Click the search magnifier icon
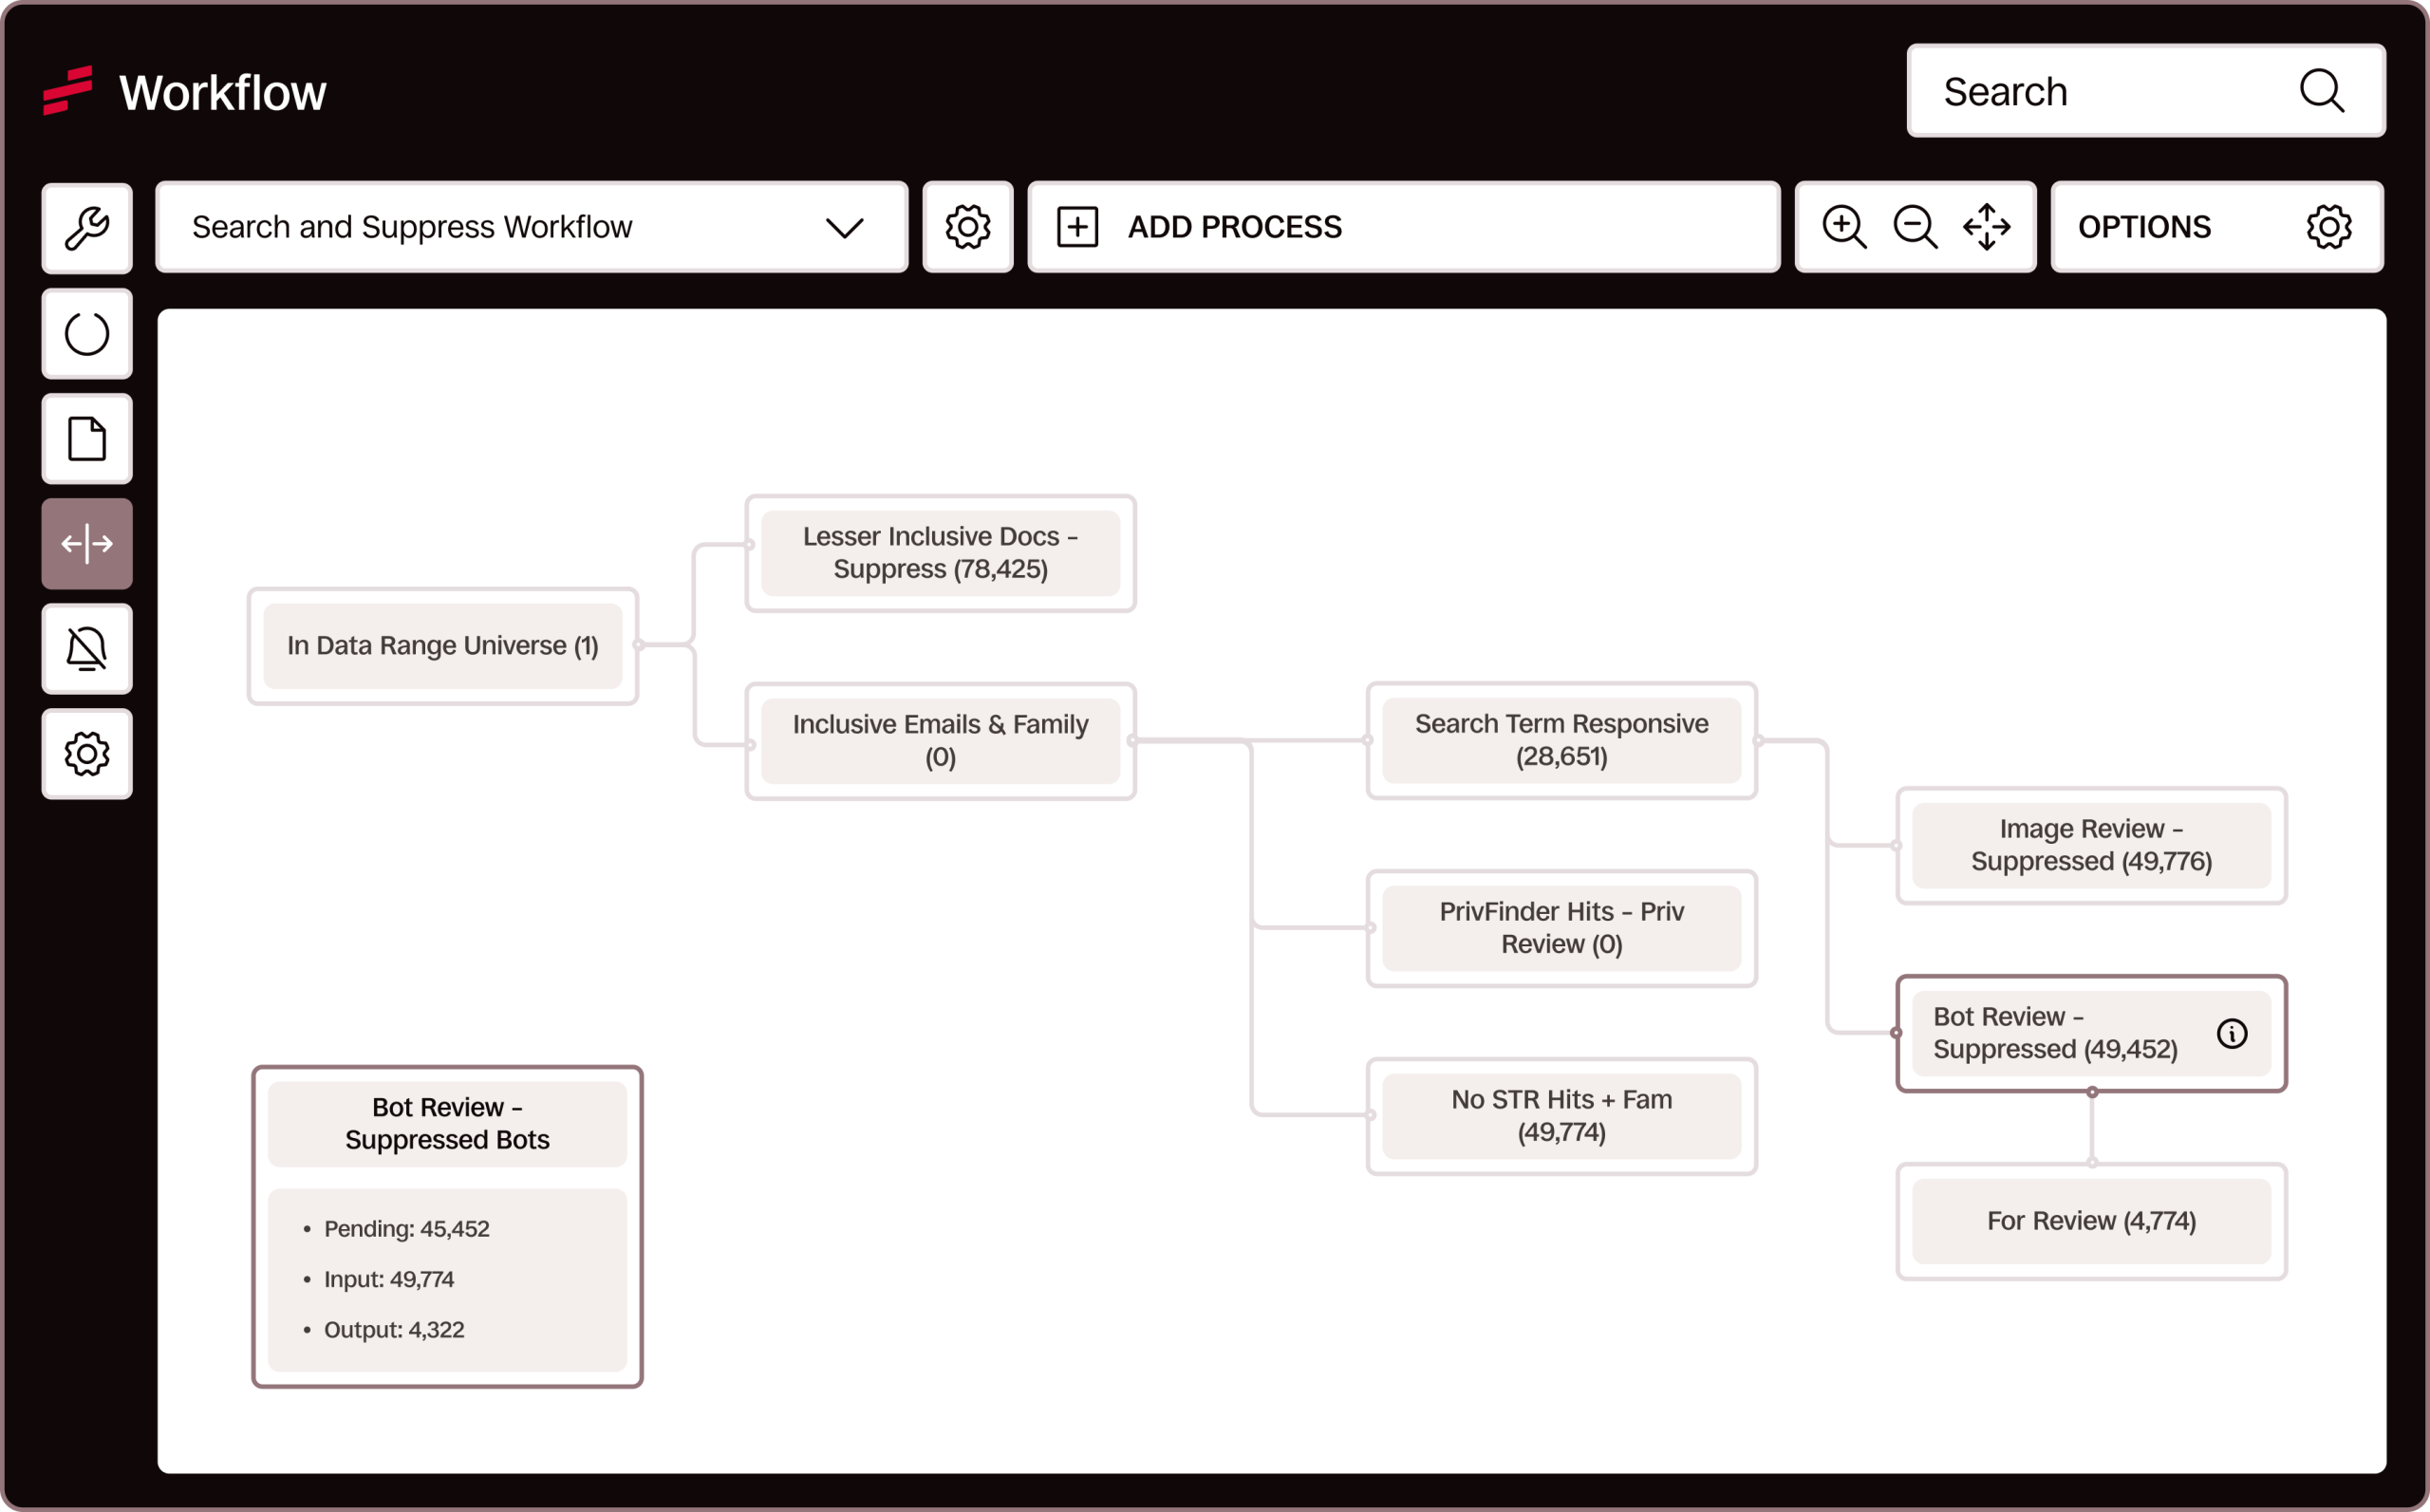This screenshot has height=1512, width=2430. (2321, 92)
